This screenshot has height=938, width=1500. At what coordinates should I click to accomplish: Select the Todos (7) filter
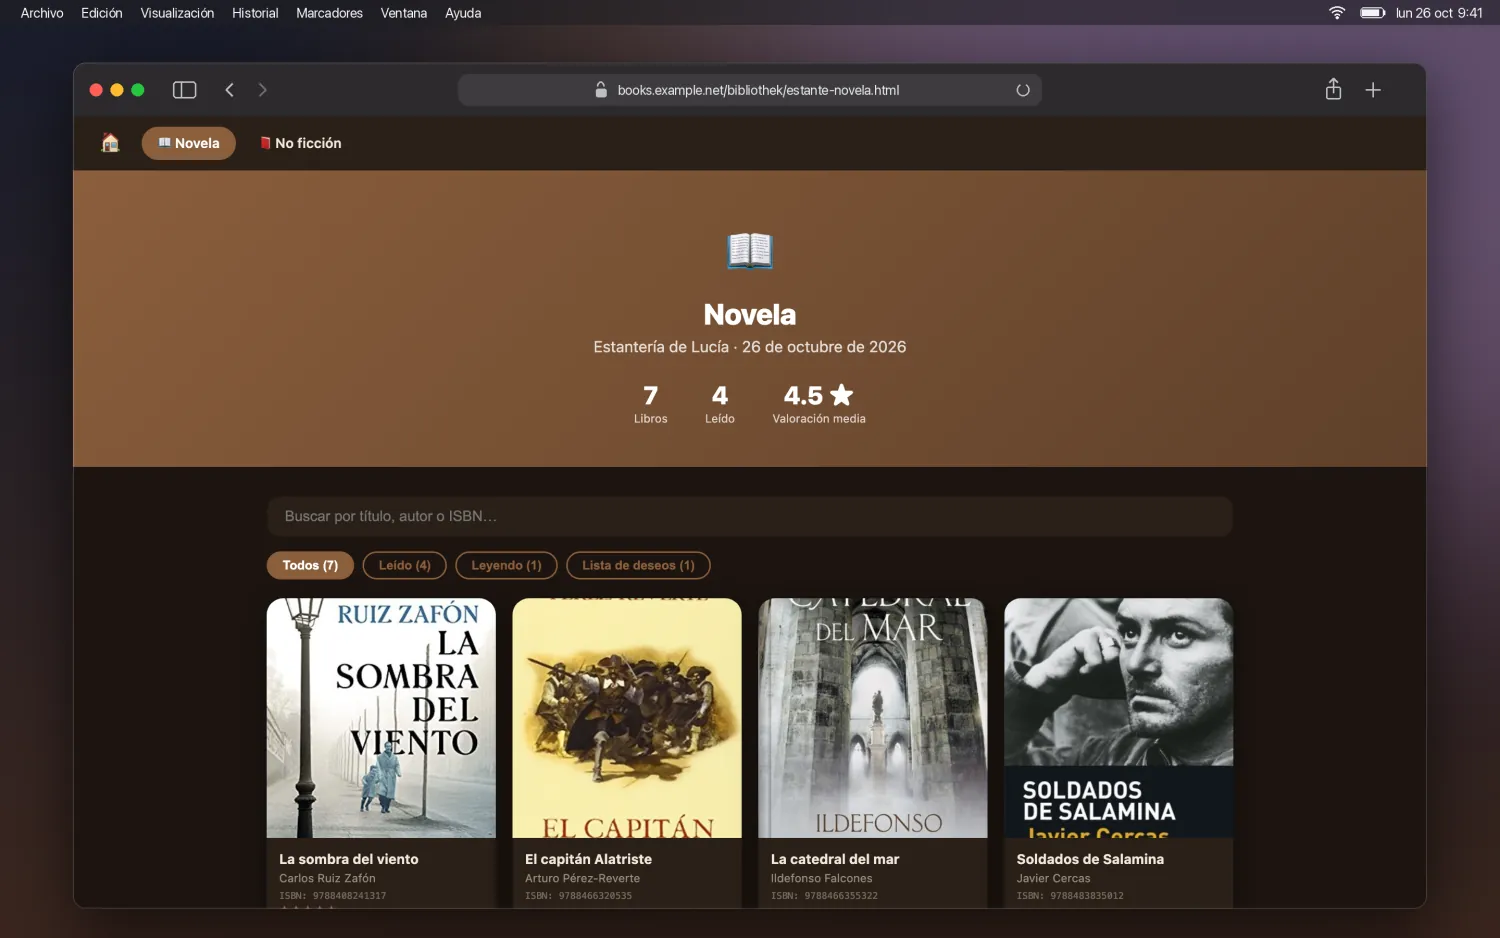pyautogui.click(x=310, y=565)
